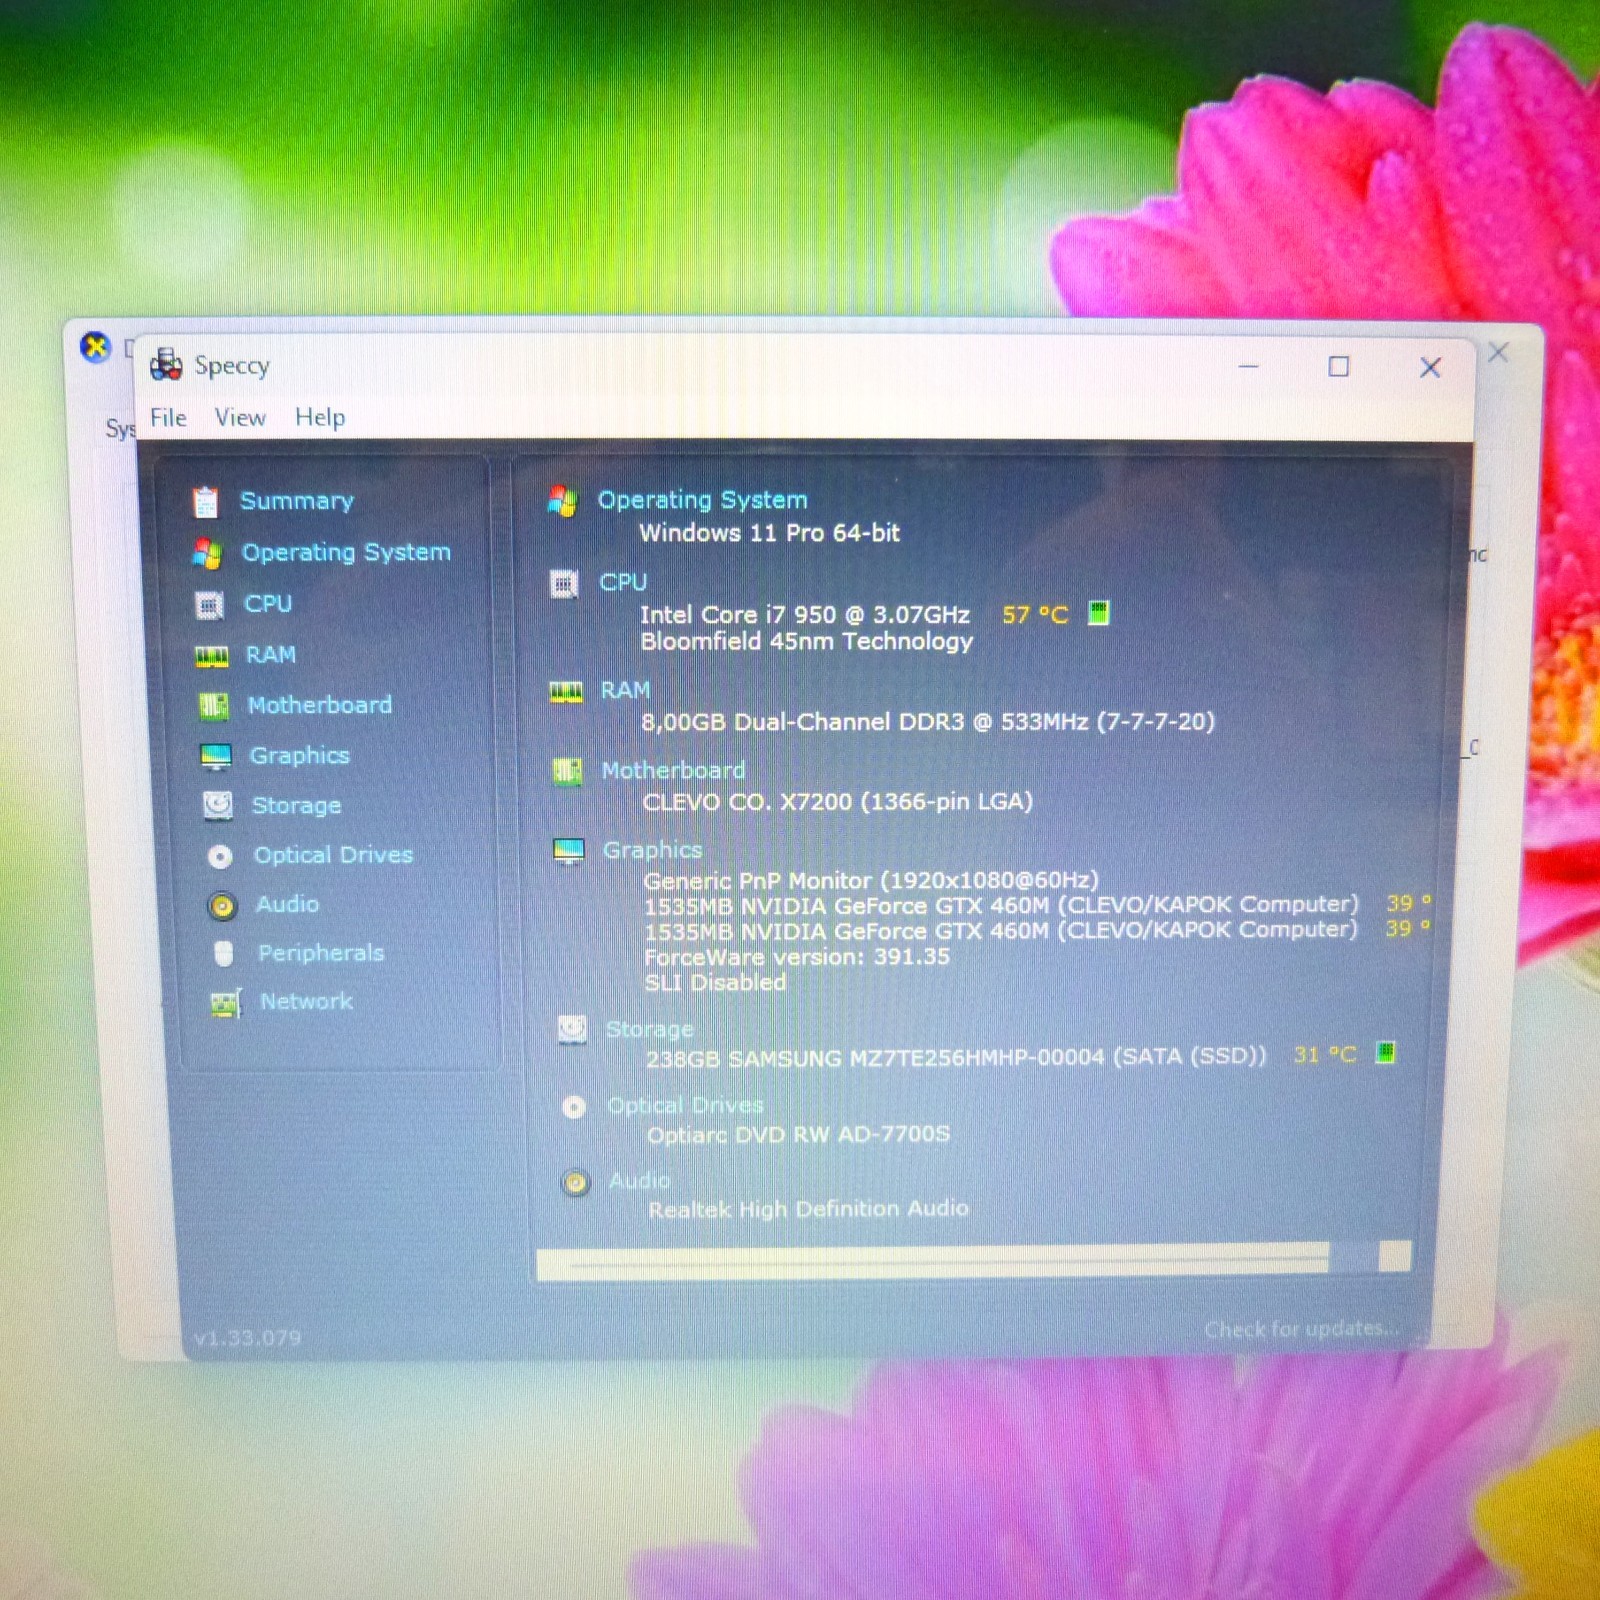Click the Optical Drives disc icon in summary pane
Screen dimensions: 1600x1600
(574, 1107)
